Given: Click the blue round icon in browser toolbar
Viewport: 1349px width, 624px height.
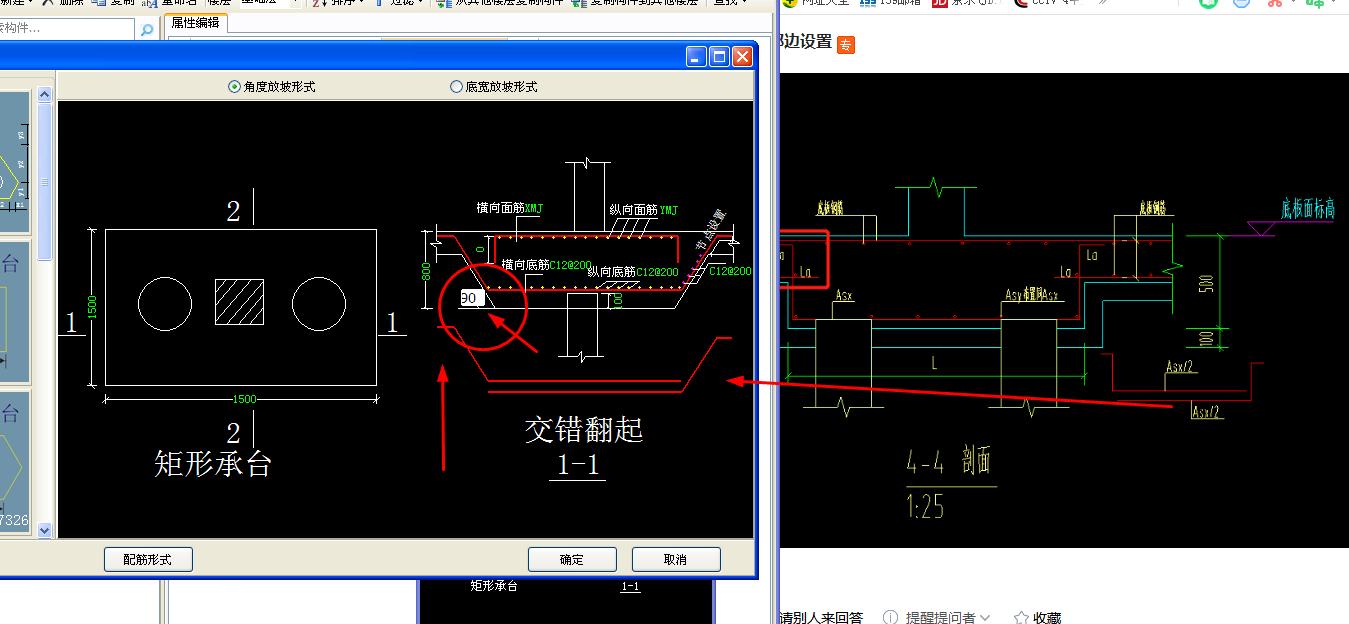Looking at the screenshot, I should [x=1241, y=3].
